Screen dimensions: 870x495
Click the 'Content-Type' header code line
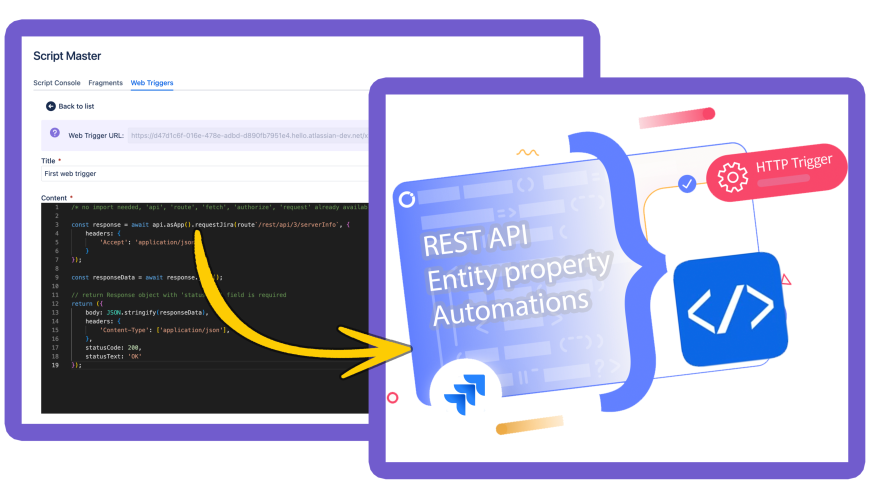165,330
